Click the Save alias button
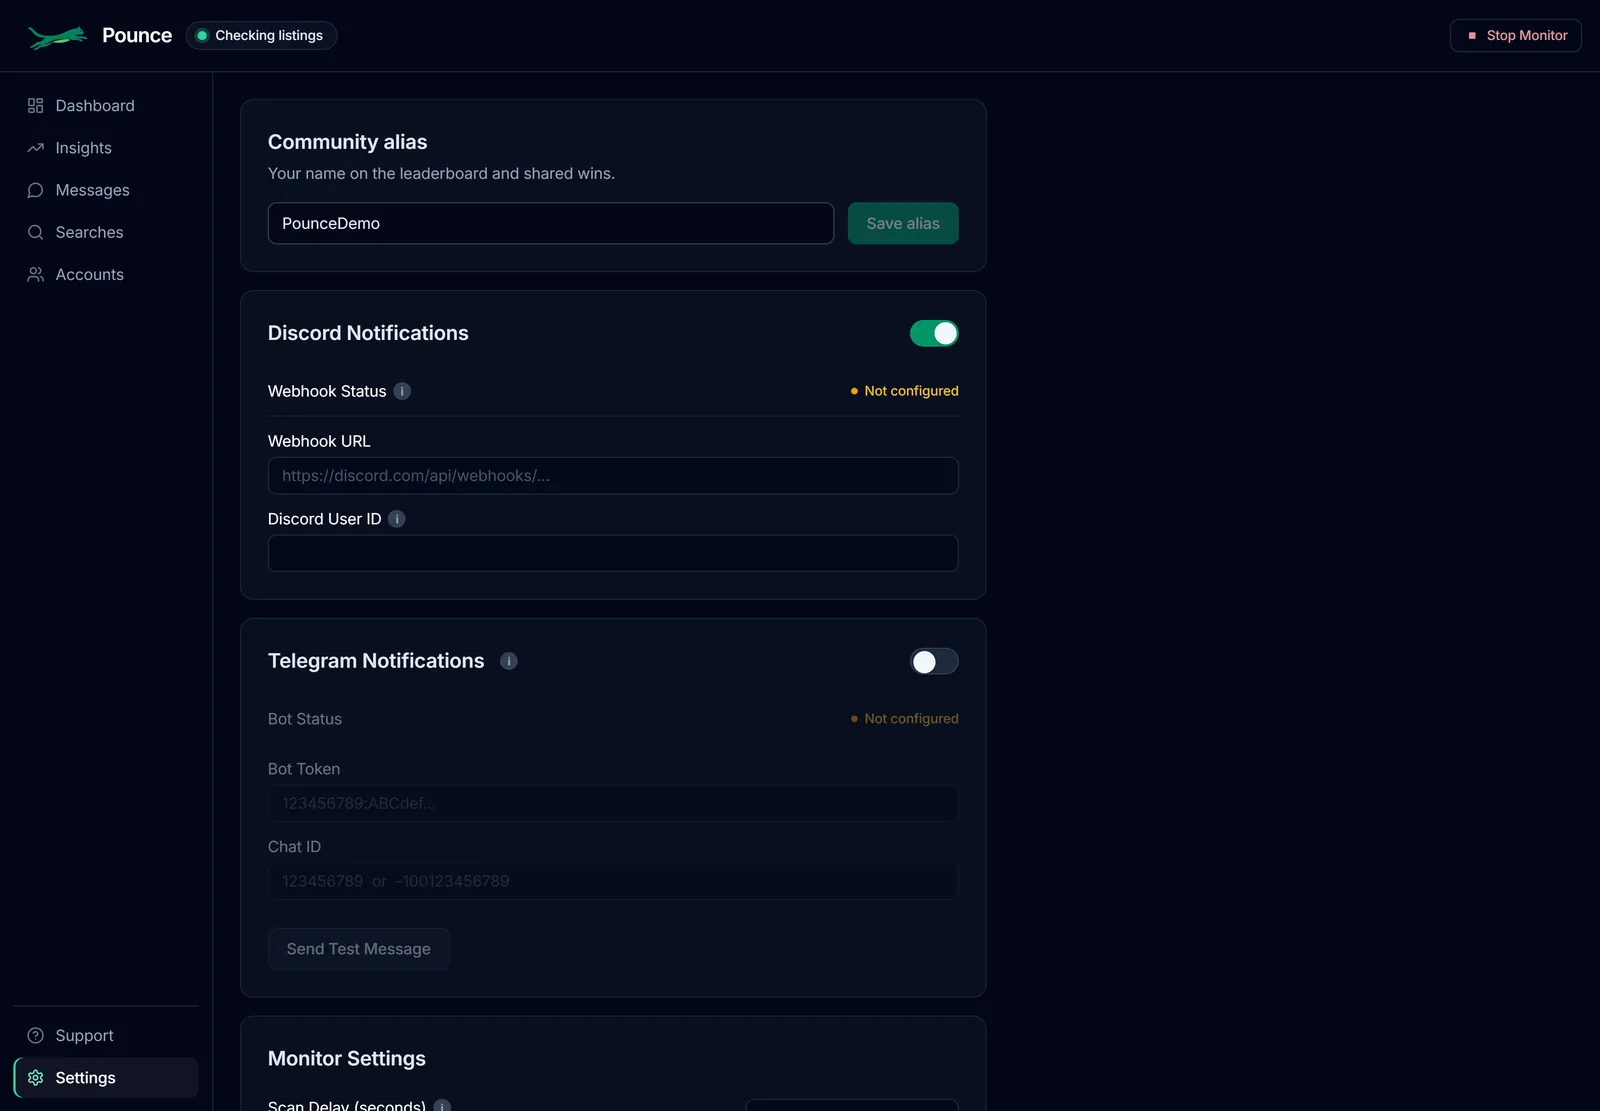Screen dimensions: 1600x1111 903,223
